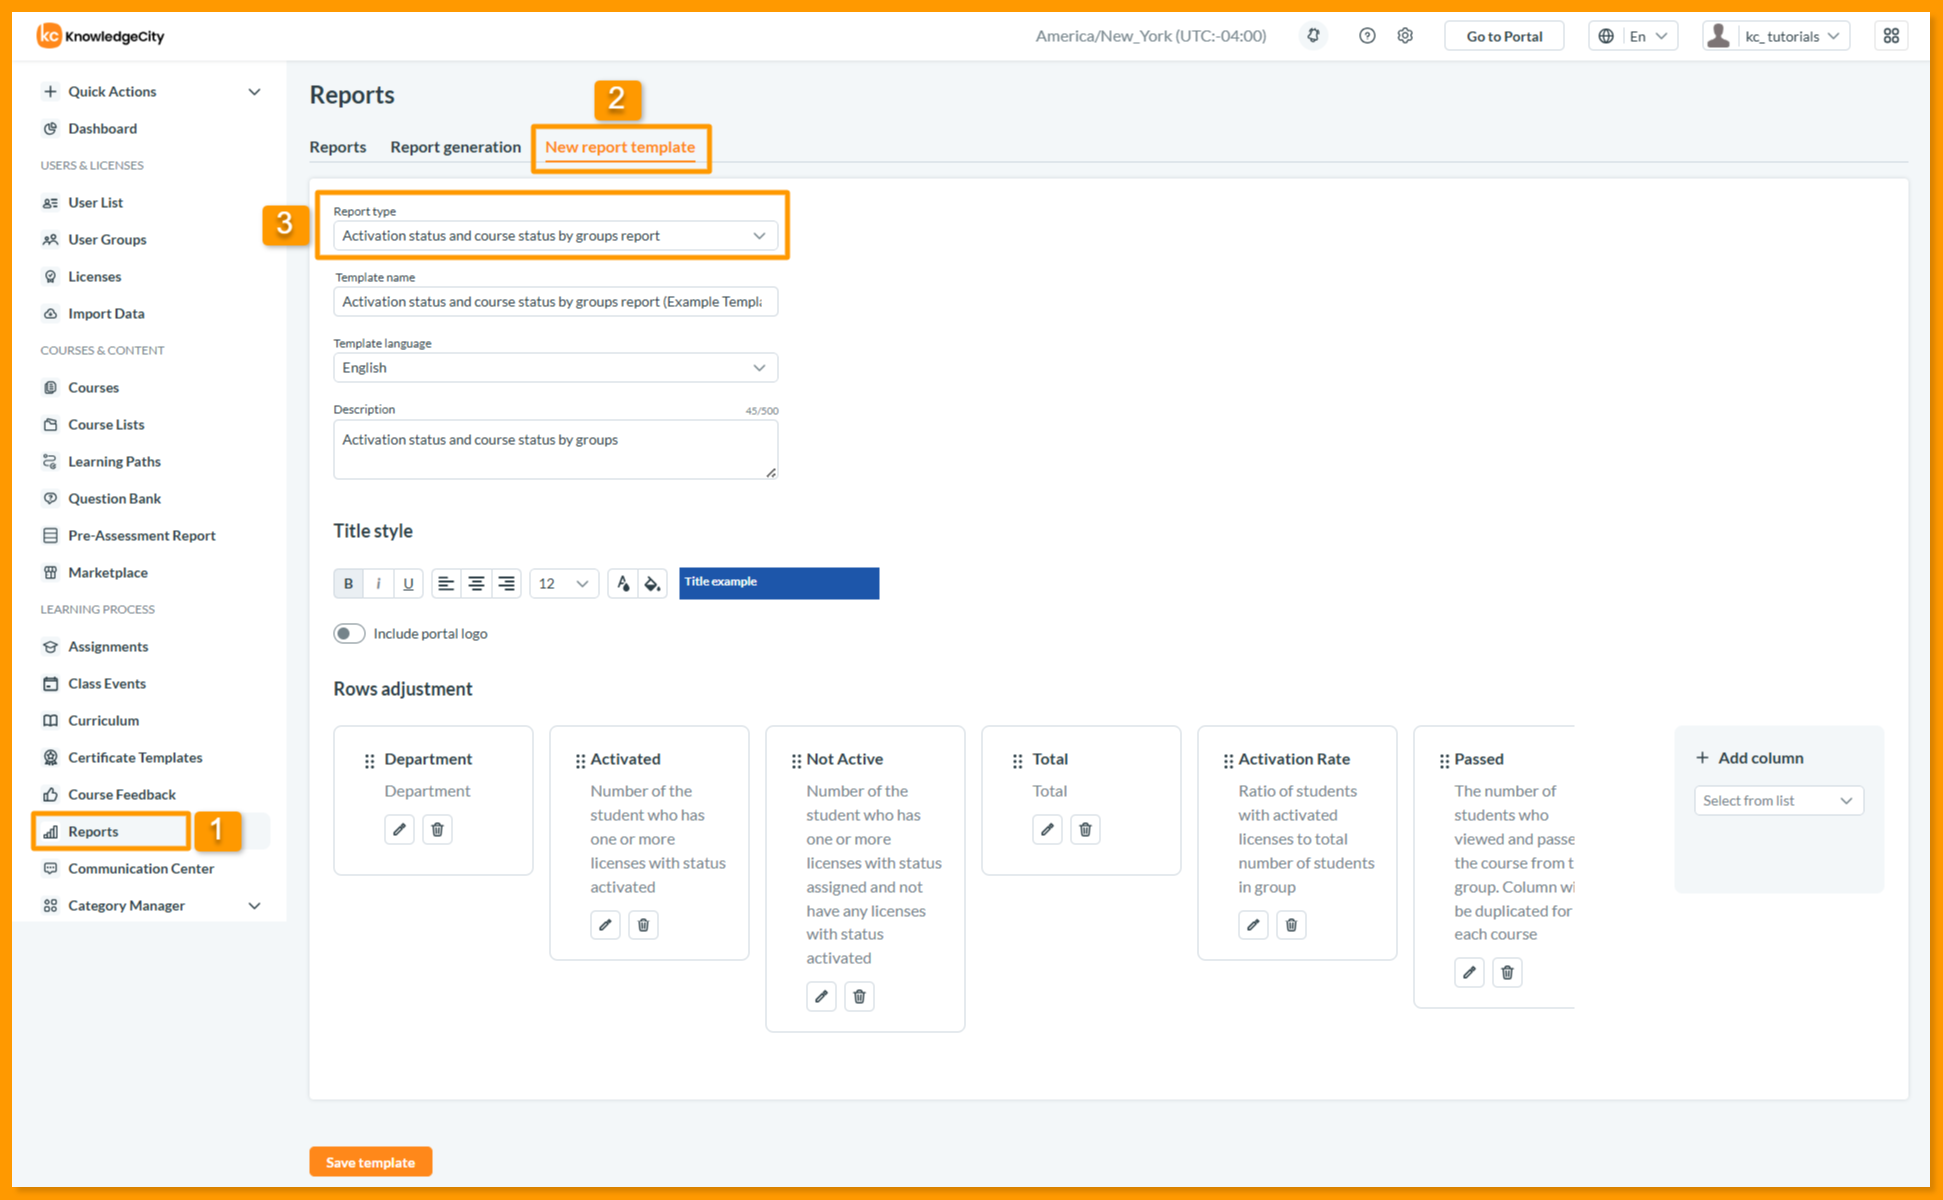This screenshot has width=1943, height=1200.
Task: Pick the title text color
Action: (622, 583)
